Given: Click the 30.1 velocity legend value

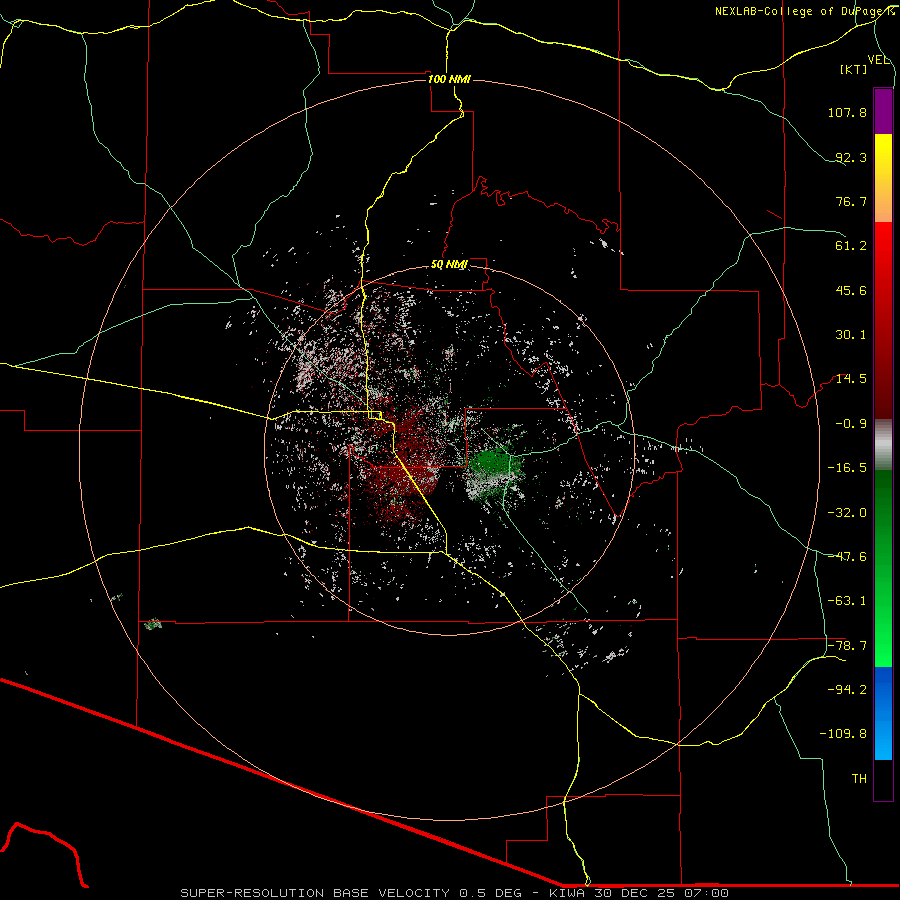Looking at the screenshot, I should pyautogui.click(x=851, y=335).
